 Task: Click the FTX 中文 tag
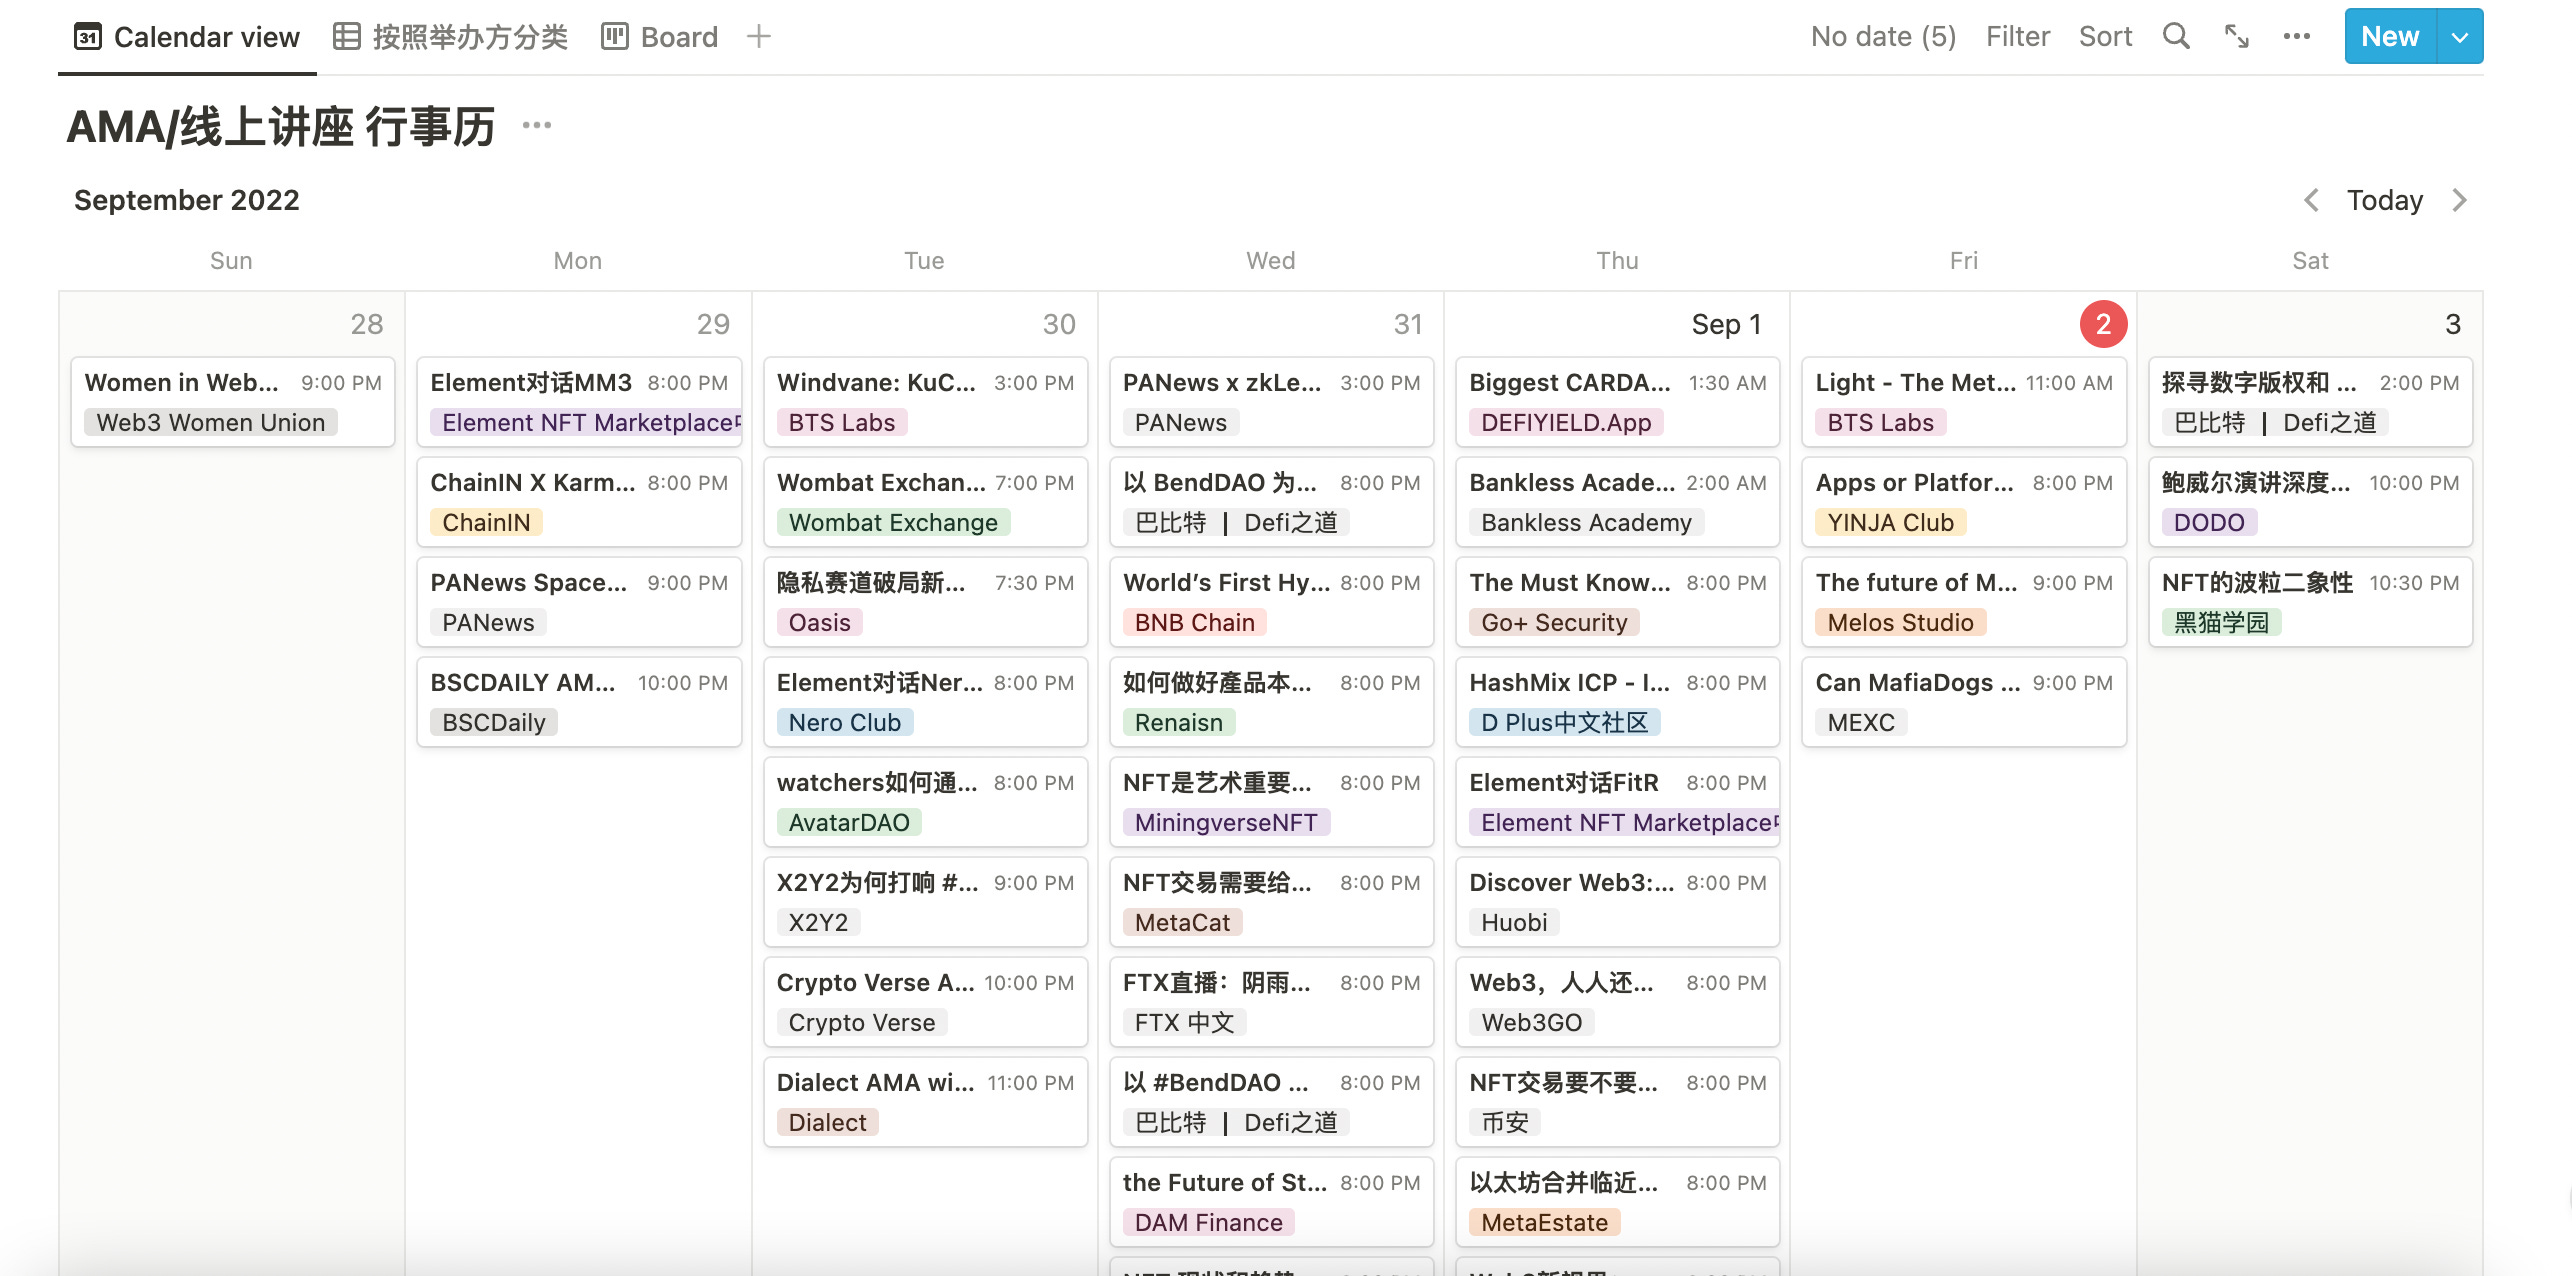click(1184, 1022)
